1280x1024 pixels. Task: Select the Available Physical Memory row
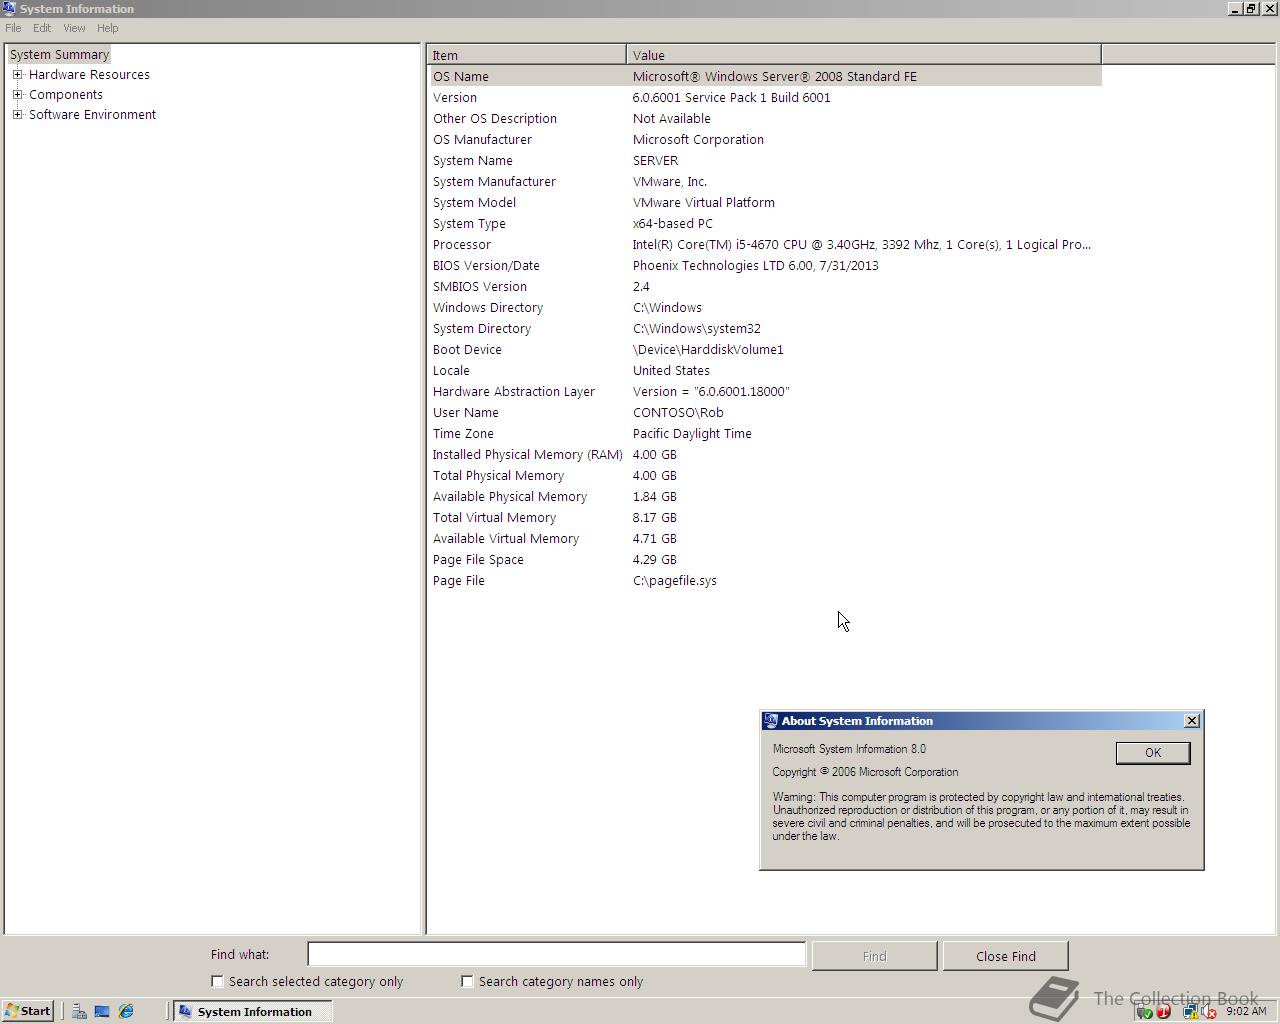pos(765,496)
